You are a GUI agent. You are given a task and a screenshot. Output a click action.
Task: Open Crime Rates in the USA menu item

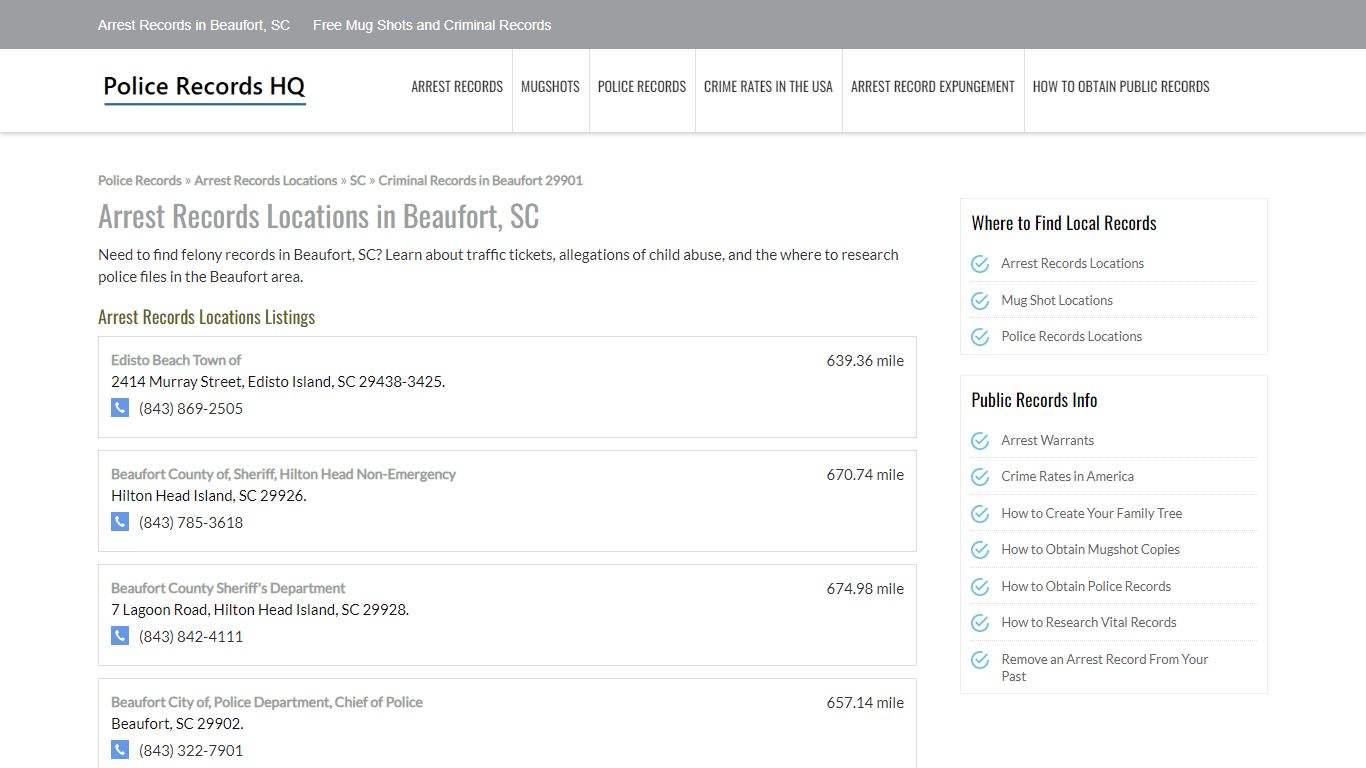coord(768,87)
